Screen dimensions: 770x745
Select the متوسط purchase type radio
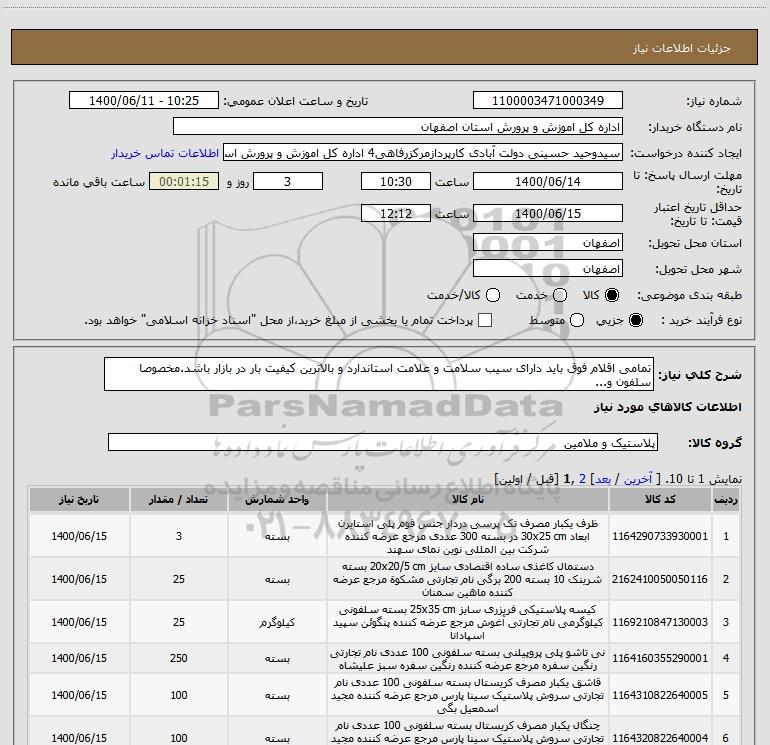pos(577,320)
